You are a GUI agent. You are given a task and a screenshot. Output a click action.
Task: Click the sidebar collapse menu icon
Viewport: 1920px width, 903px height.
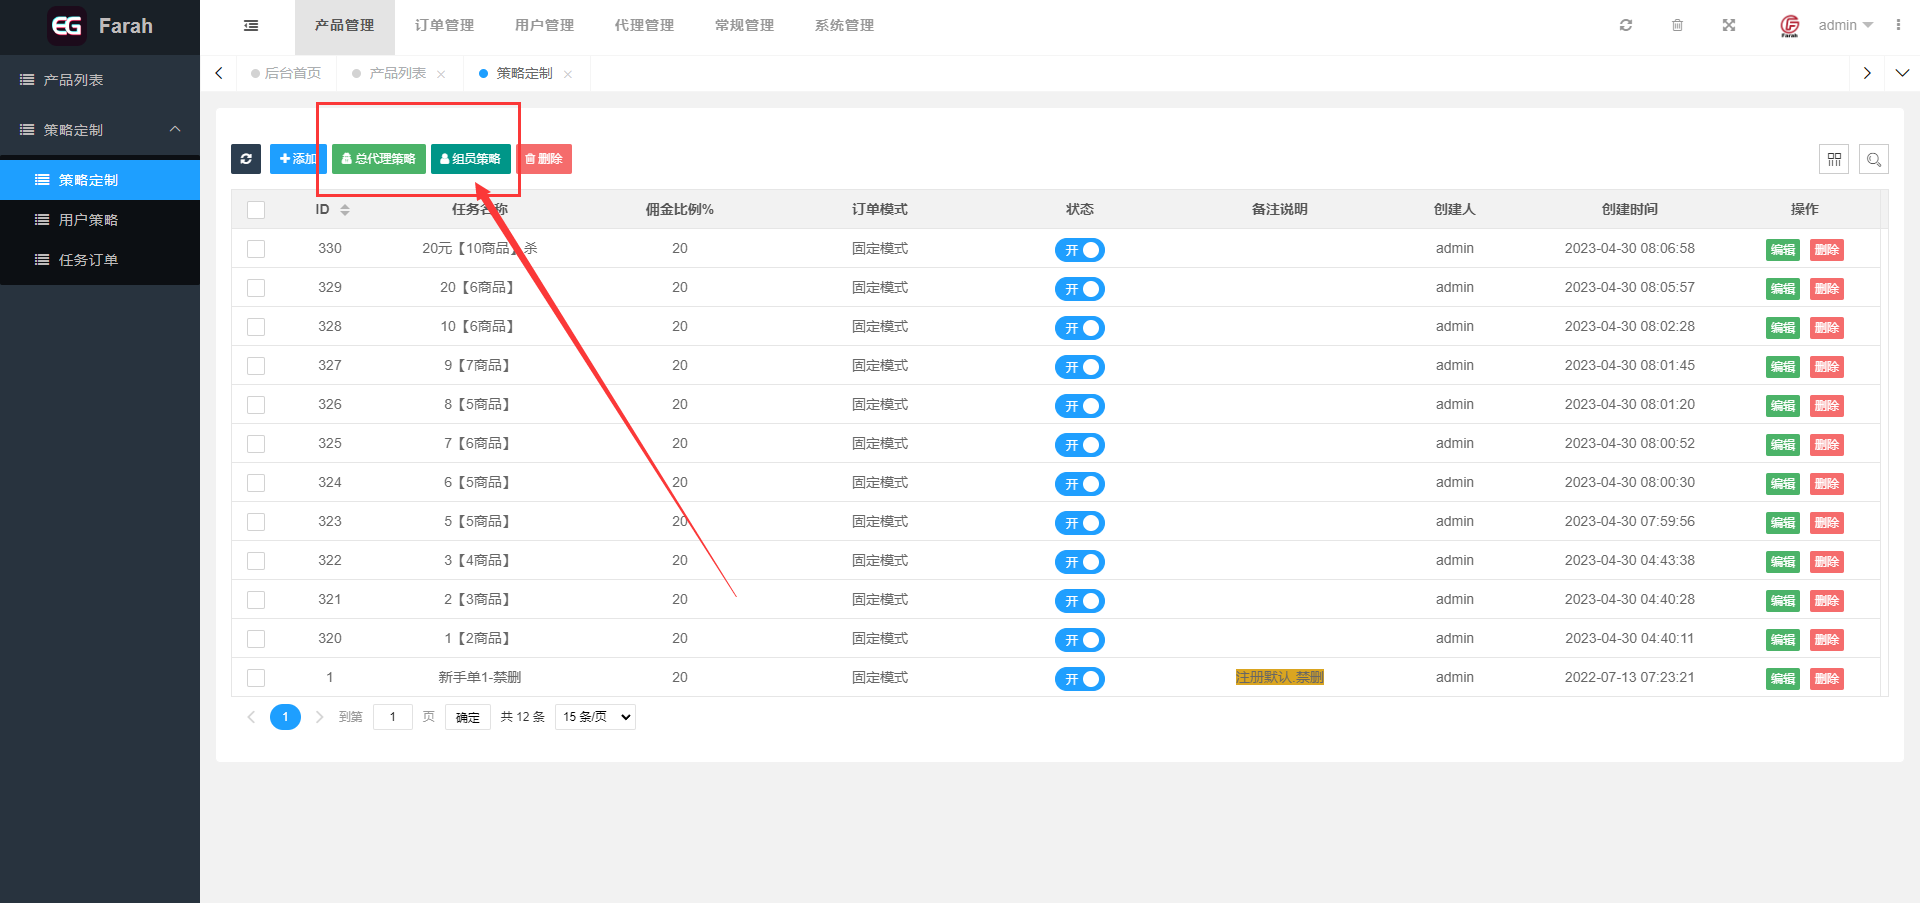[251, 26]
